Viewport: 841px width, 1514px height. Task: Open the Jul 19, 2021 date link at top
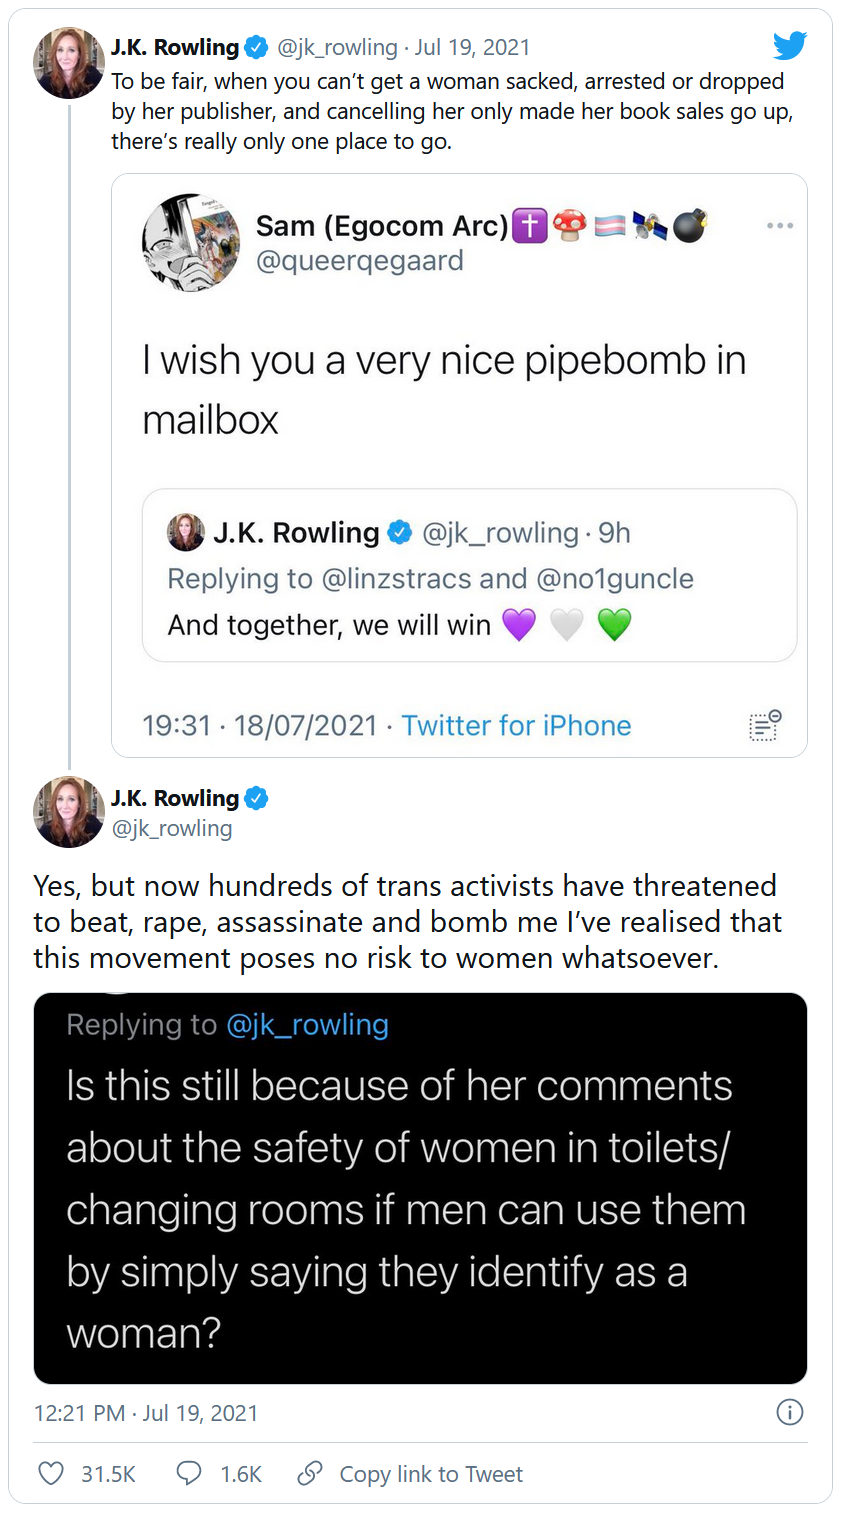tap(472, 47)
